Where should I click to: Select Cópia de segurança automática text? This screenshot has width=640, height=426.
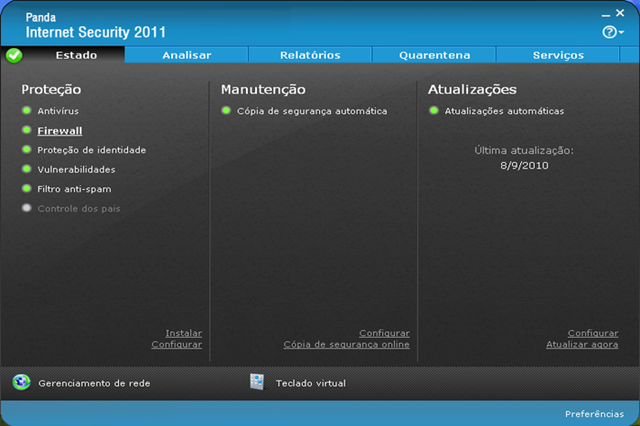click(312, 111)
